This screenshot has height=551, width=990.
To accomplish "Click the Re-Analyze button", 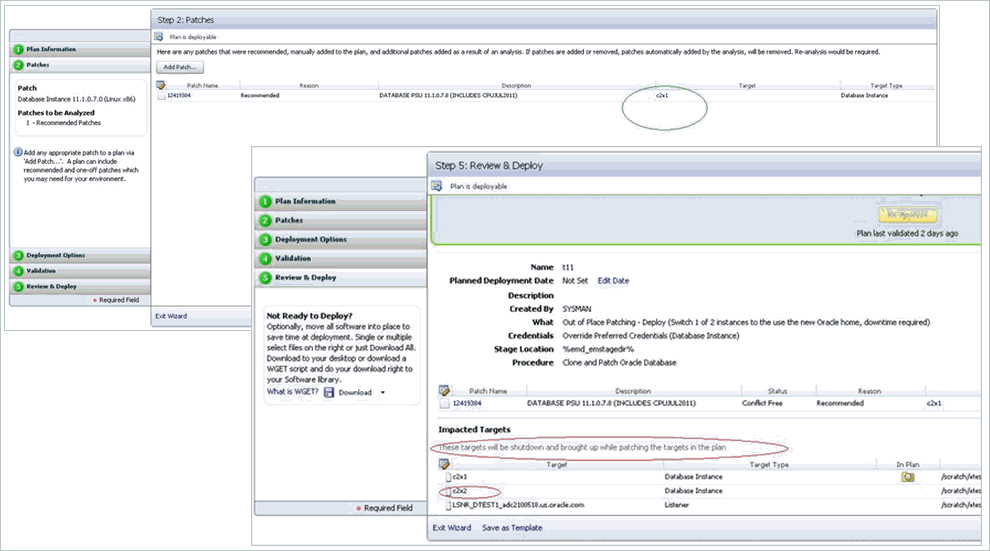I will (x=907, y=215).
